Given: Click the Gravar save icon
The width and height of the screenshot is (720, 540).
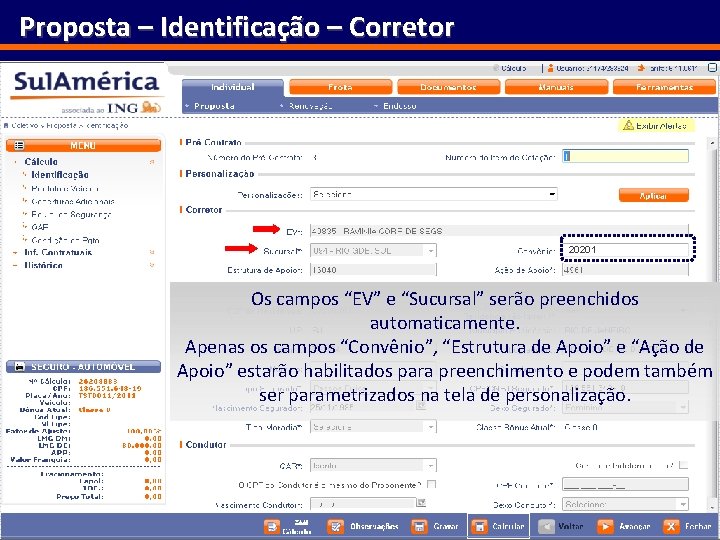Looking at the screenshot, I should [x=419, y=526].
